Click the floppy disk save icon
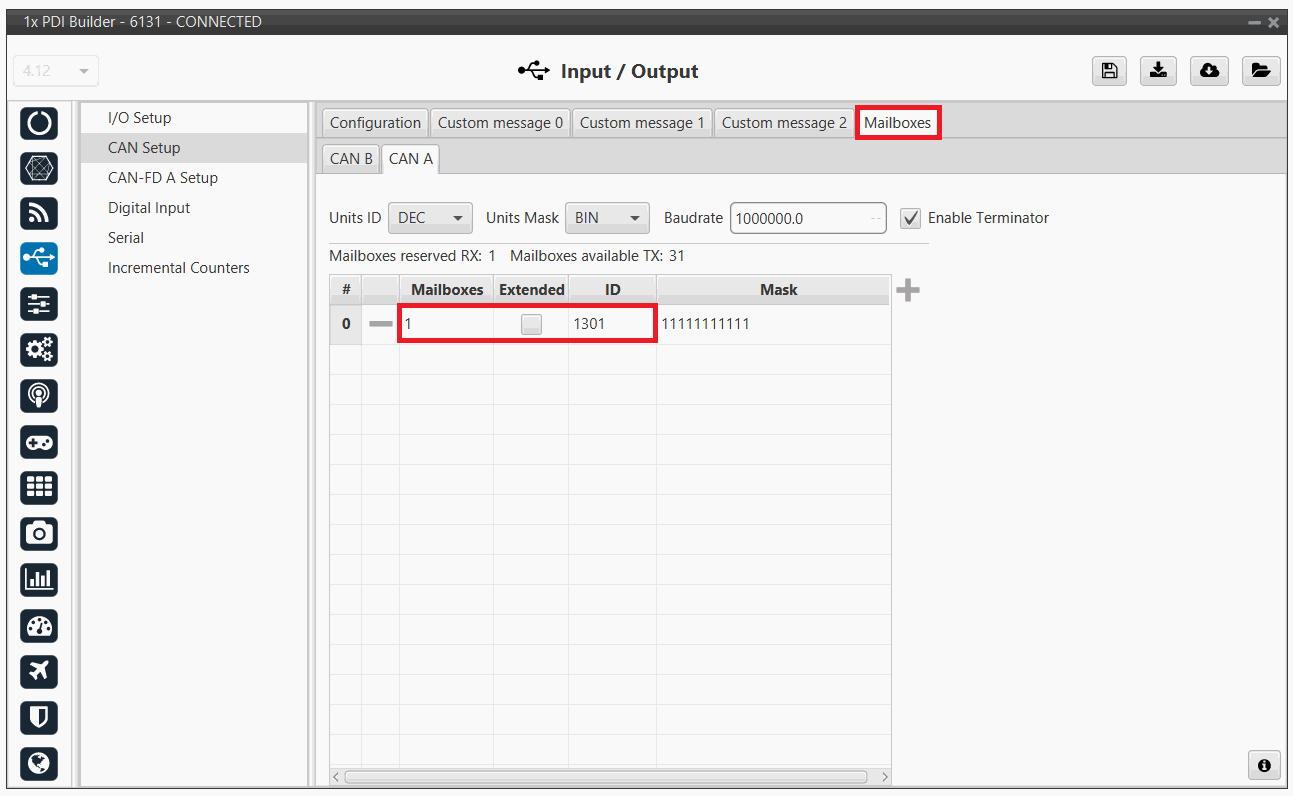 coord(1109,70)
